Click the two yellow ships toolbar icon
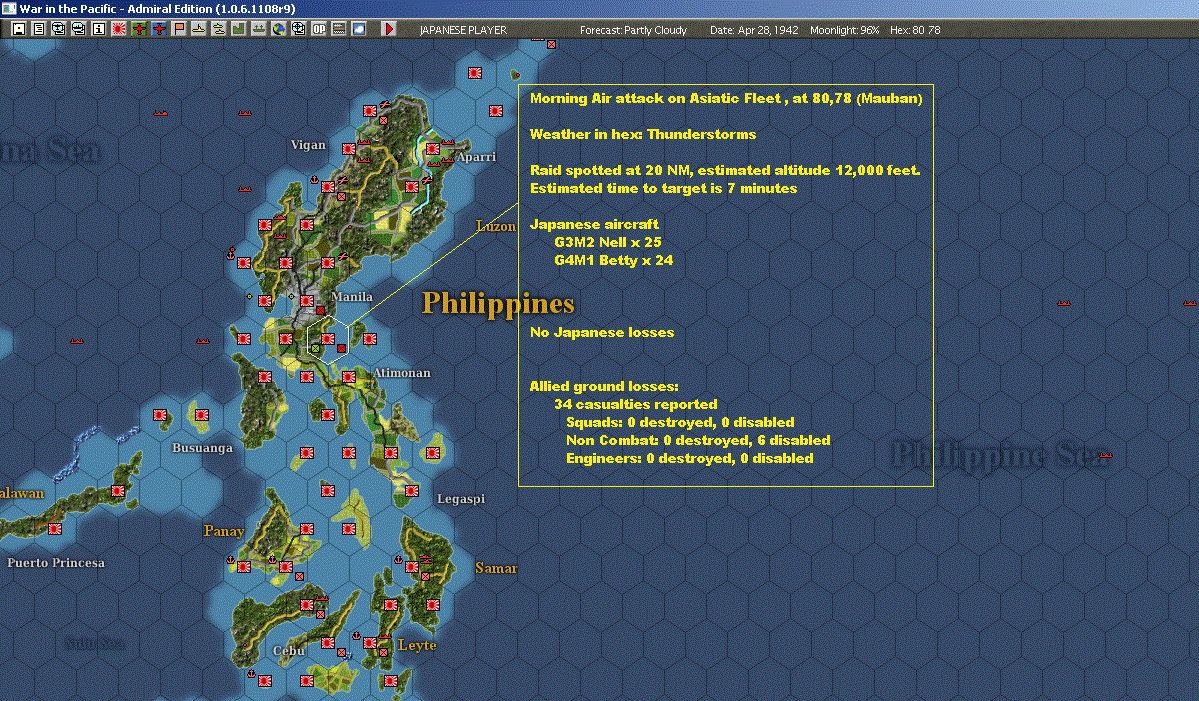 [219, 29]
